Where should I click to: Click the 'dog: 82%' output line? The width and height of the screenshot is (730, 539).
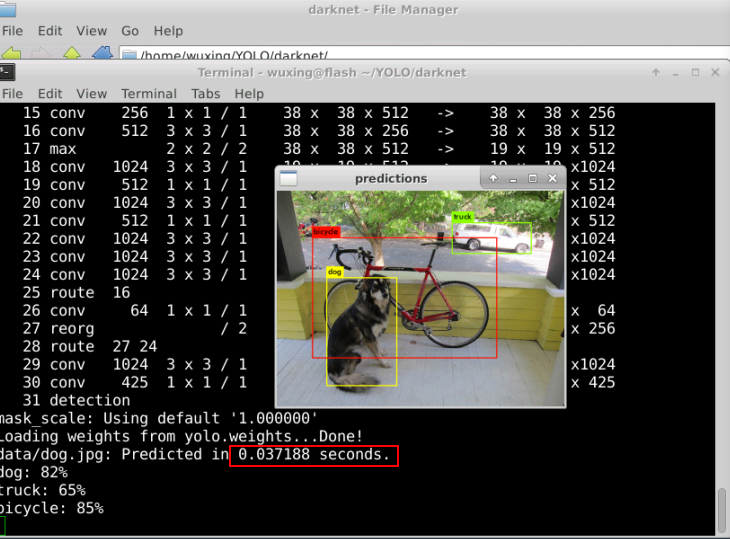pyautogui.click(x=34, y=472)
